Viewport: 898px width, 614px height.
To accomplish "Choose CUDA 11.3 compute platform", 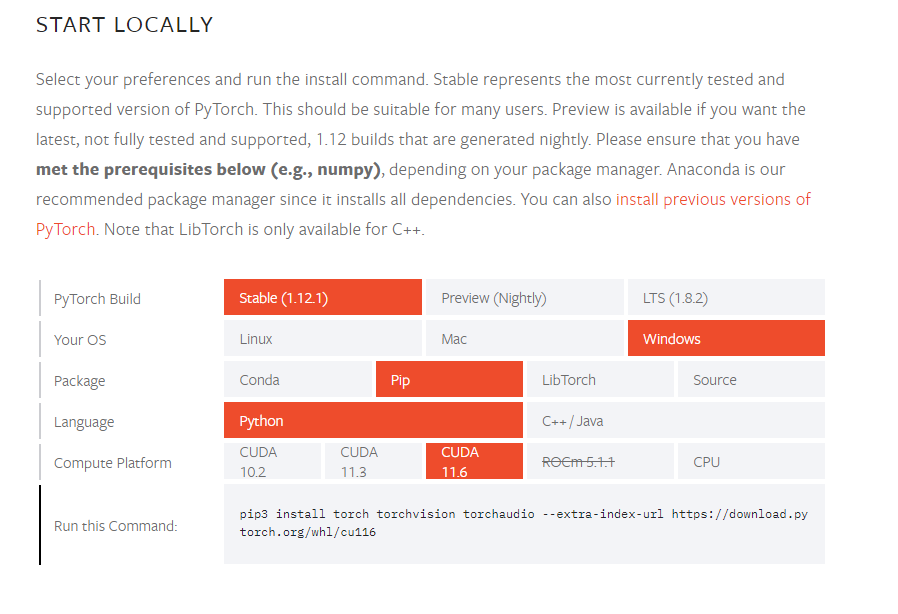I will tap(373, 461).
